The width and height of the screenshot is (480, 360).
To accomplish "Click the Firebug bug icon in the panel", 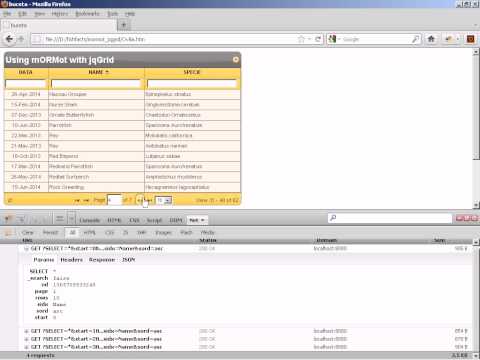I will click(x=8, y=219).
